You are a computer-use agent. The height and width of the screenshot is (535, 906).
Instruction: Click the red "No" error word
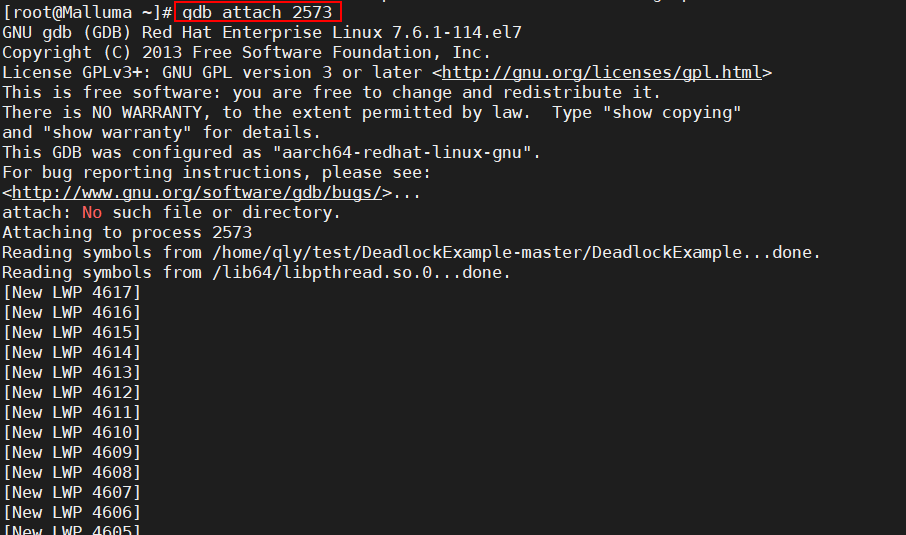tap(92, 213)
